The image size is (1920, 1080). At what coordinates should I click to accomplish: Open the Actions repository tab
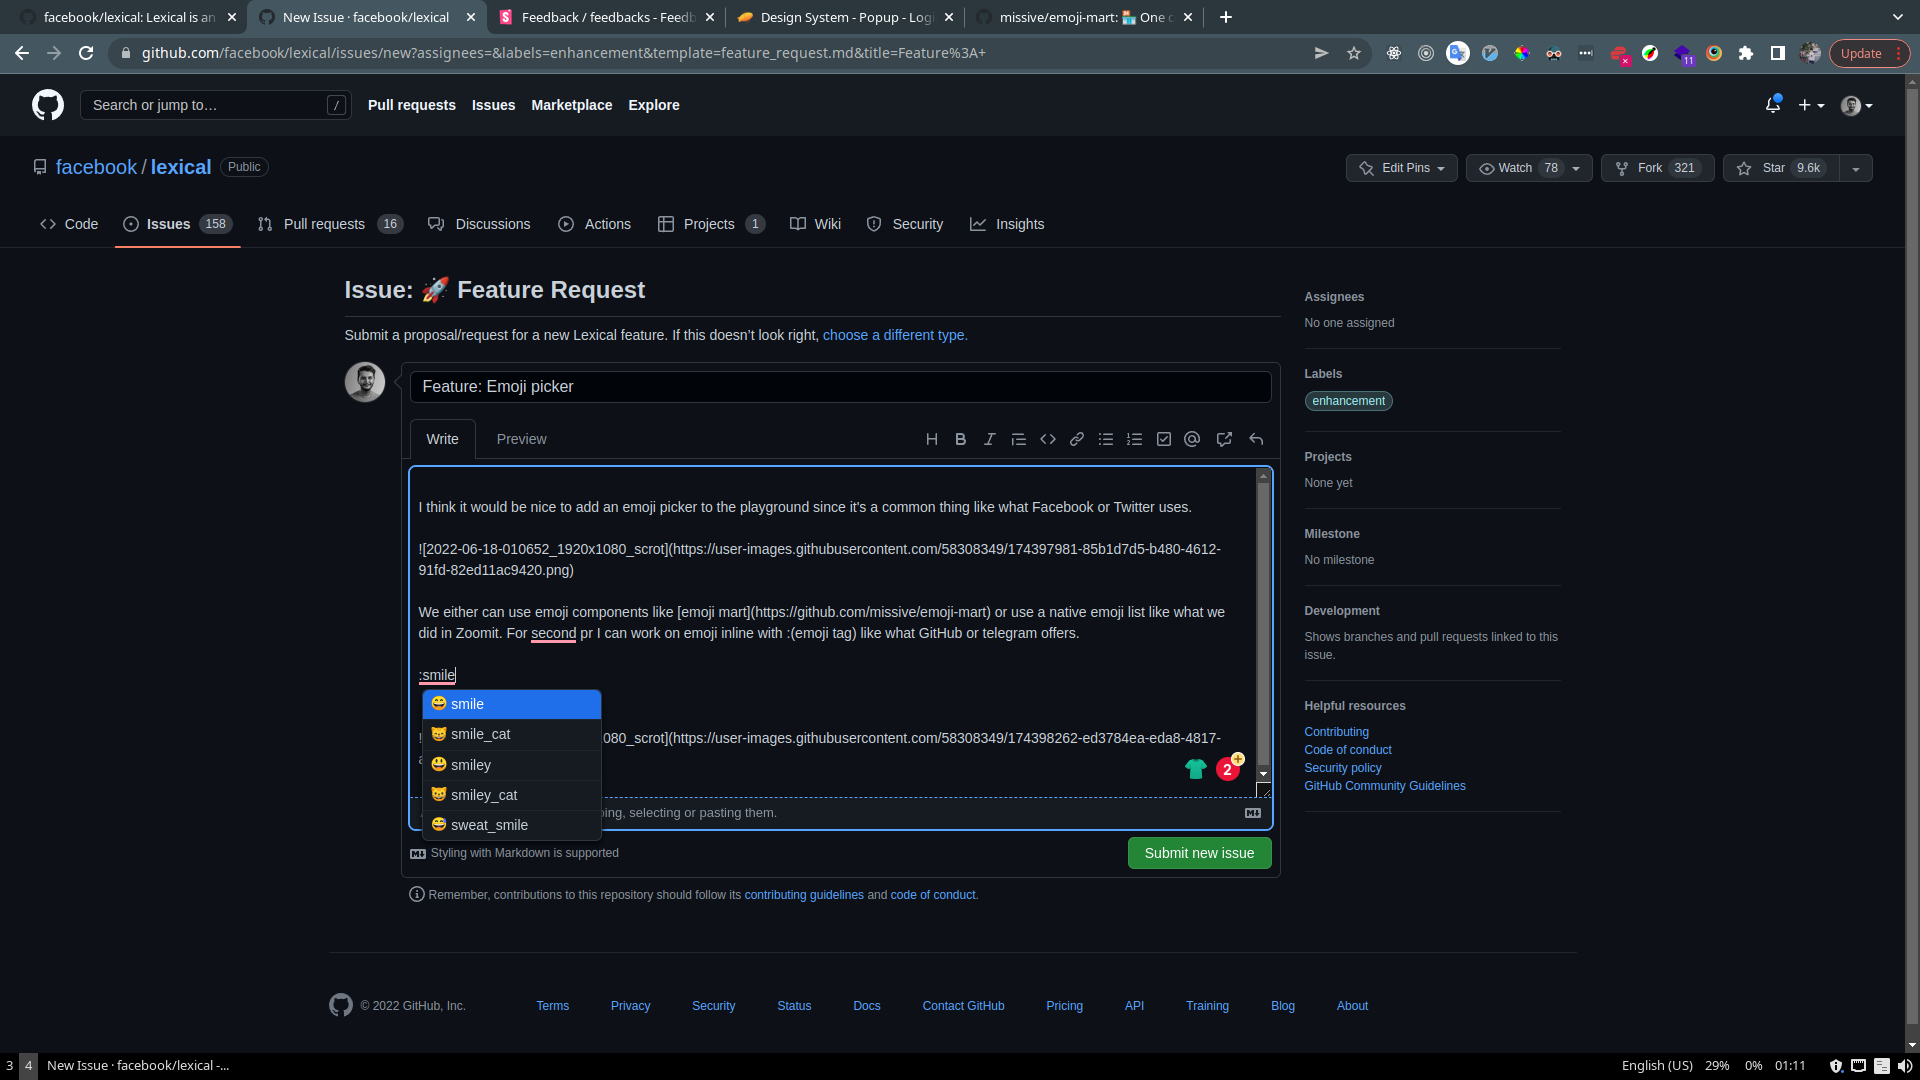[x=595, y=224]
